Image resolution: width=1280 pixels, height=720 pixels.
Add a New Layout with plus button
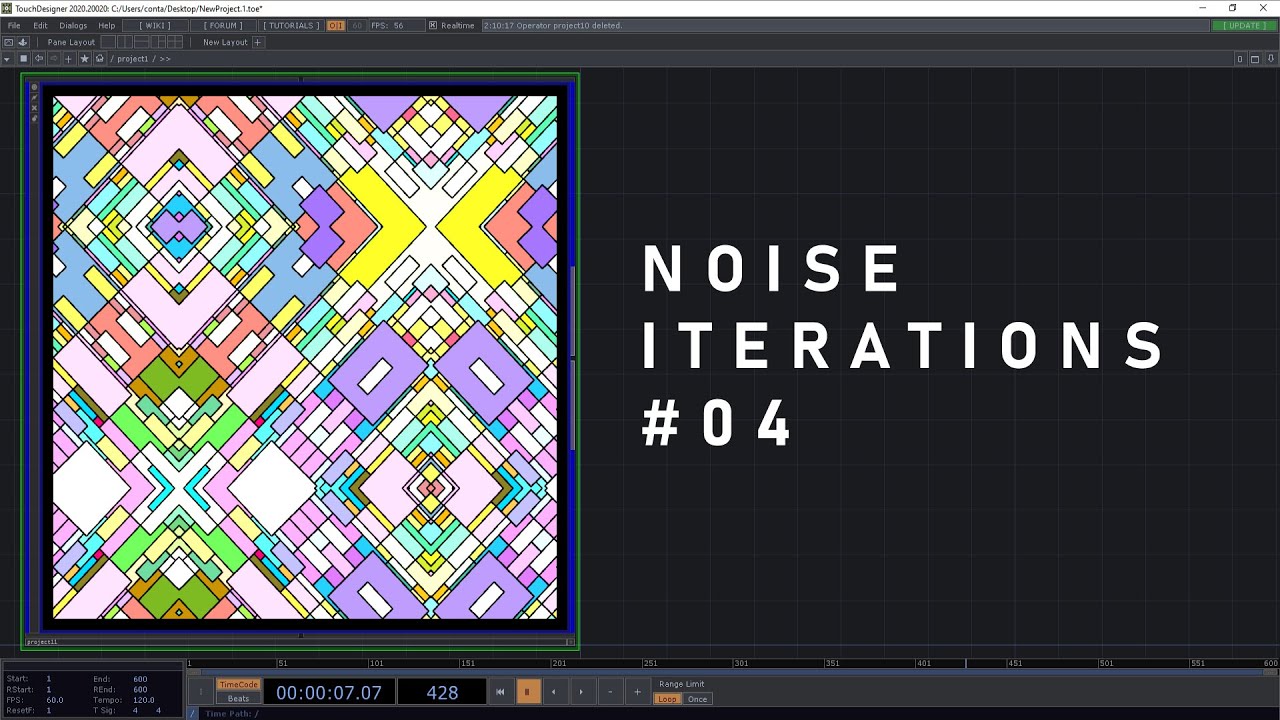[x=257, y=42]
